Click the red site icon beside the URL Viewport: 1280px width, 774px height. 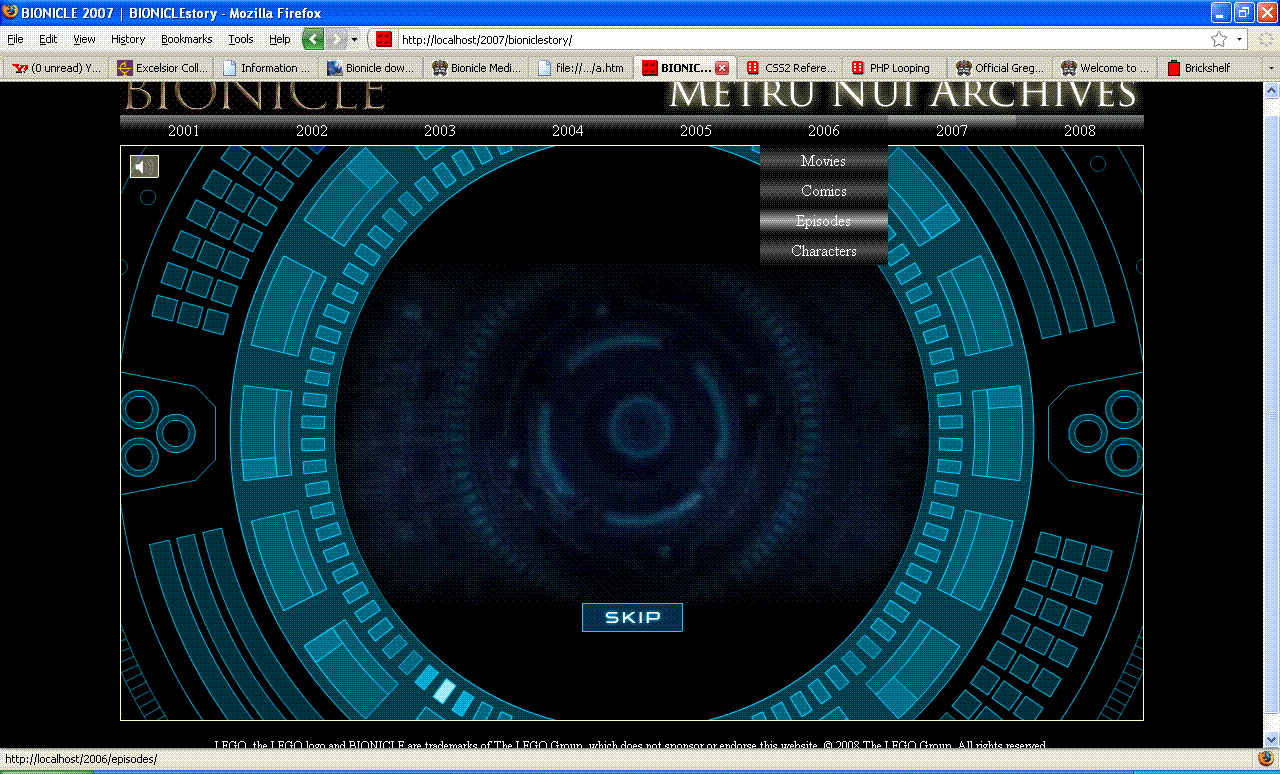click(384, 39)
